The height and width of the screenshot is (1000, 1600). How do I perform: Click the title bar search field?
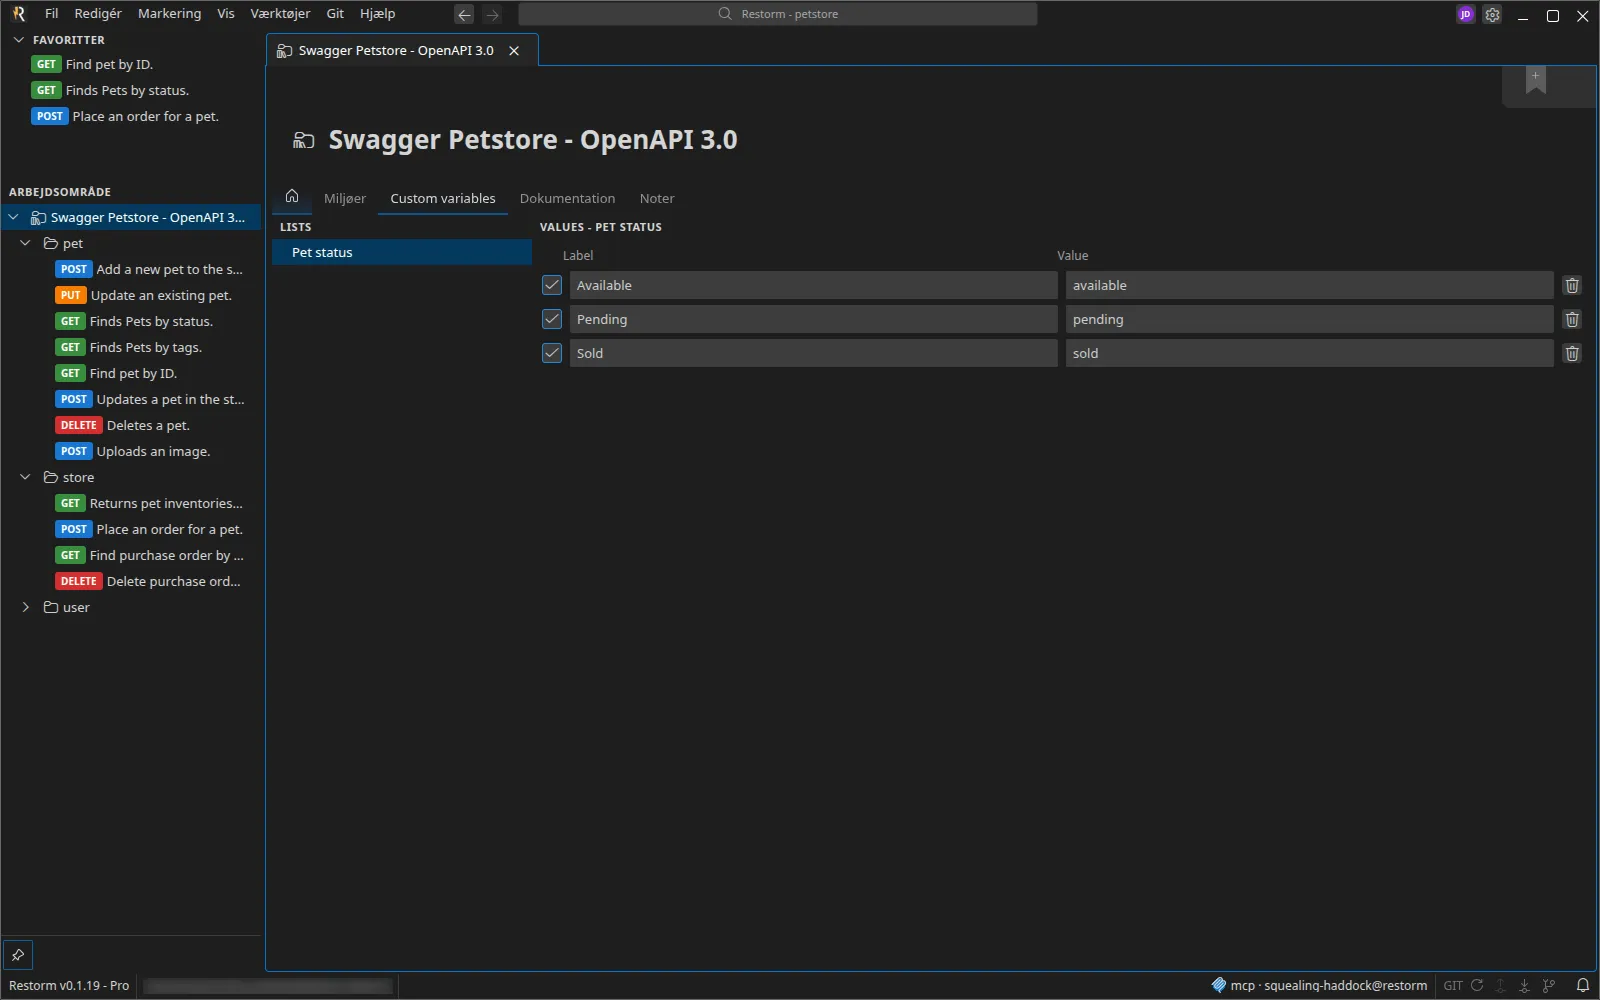pyautogui.click(x=778, y=14)
